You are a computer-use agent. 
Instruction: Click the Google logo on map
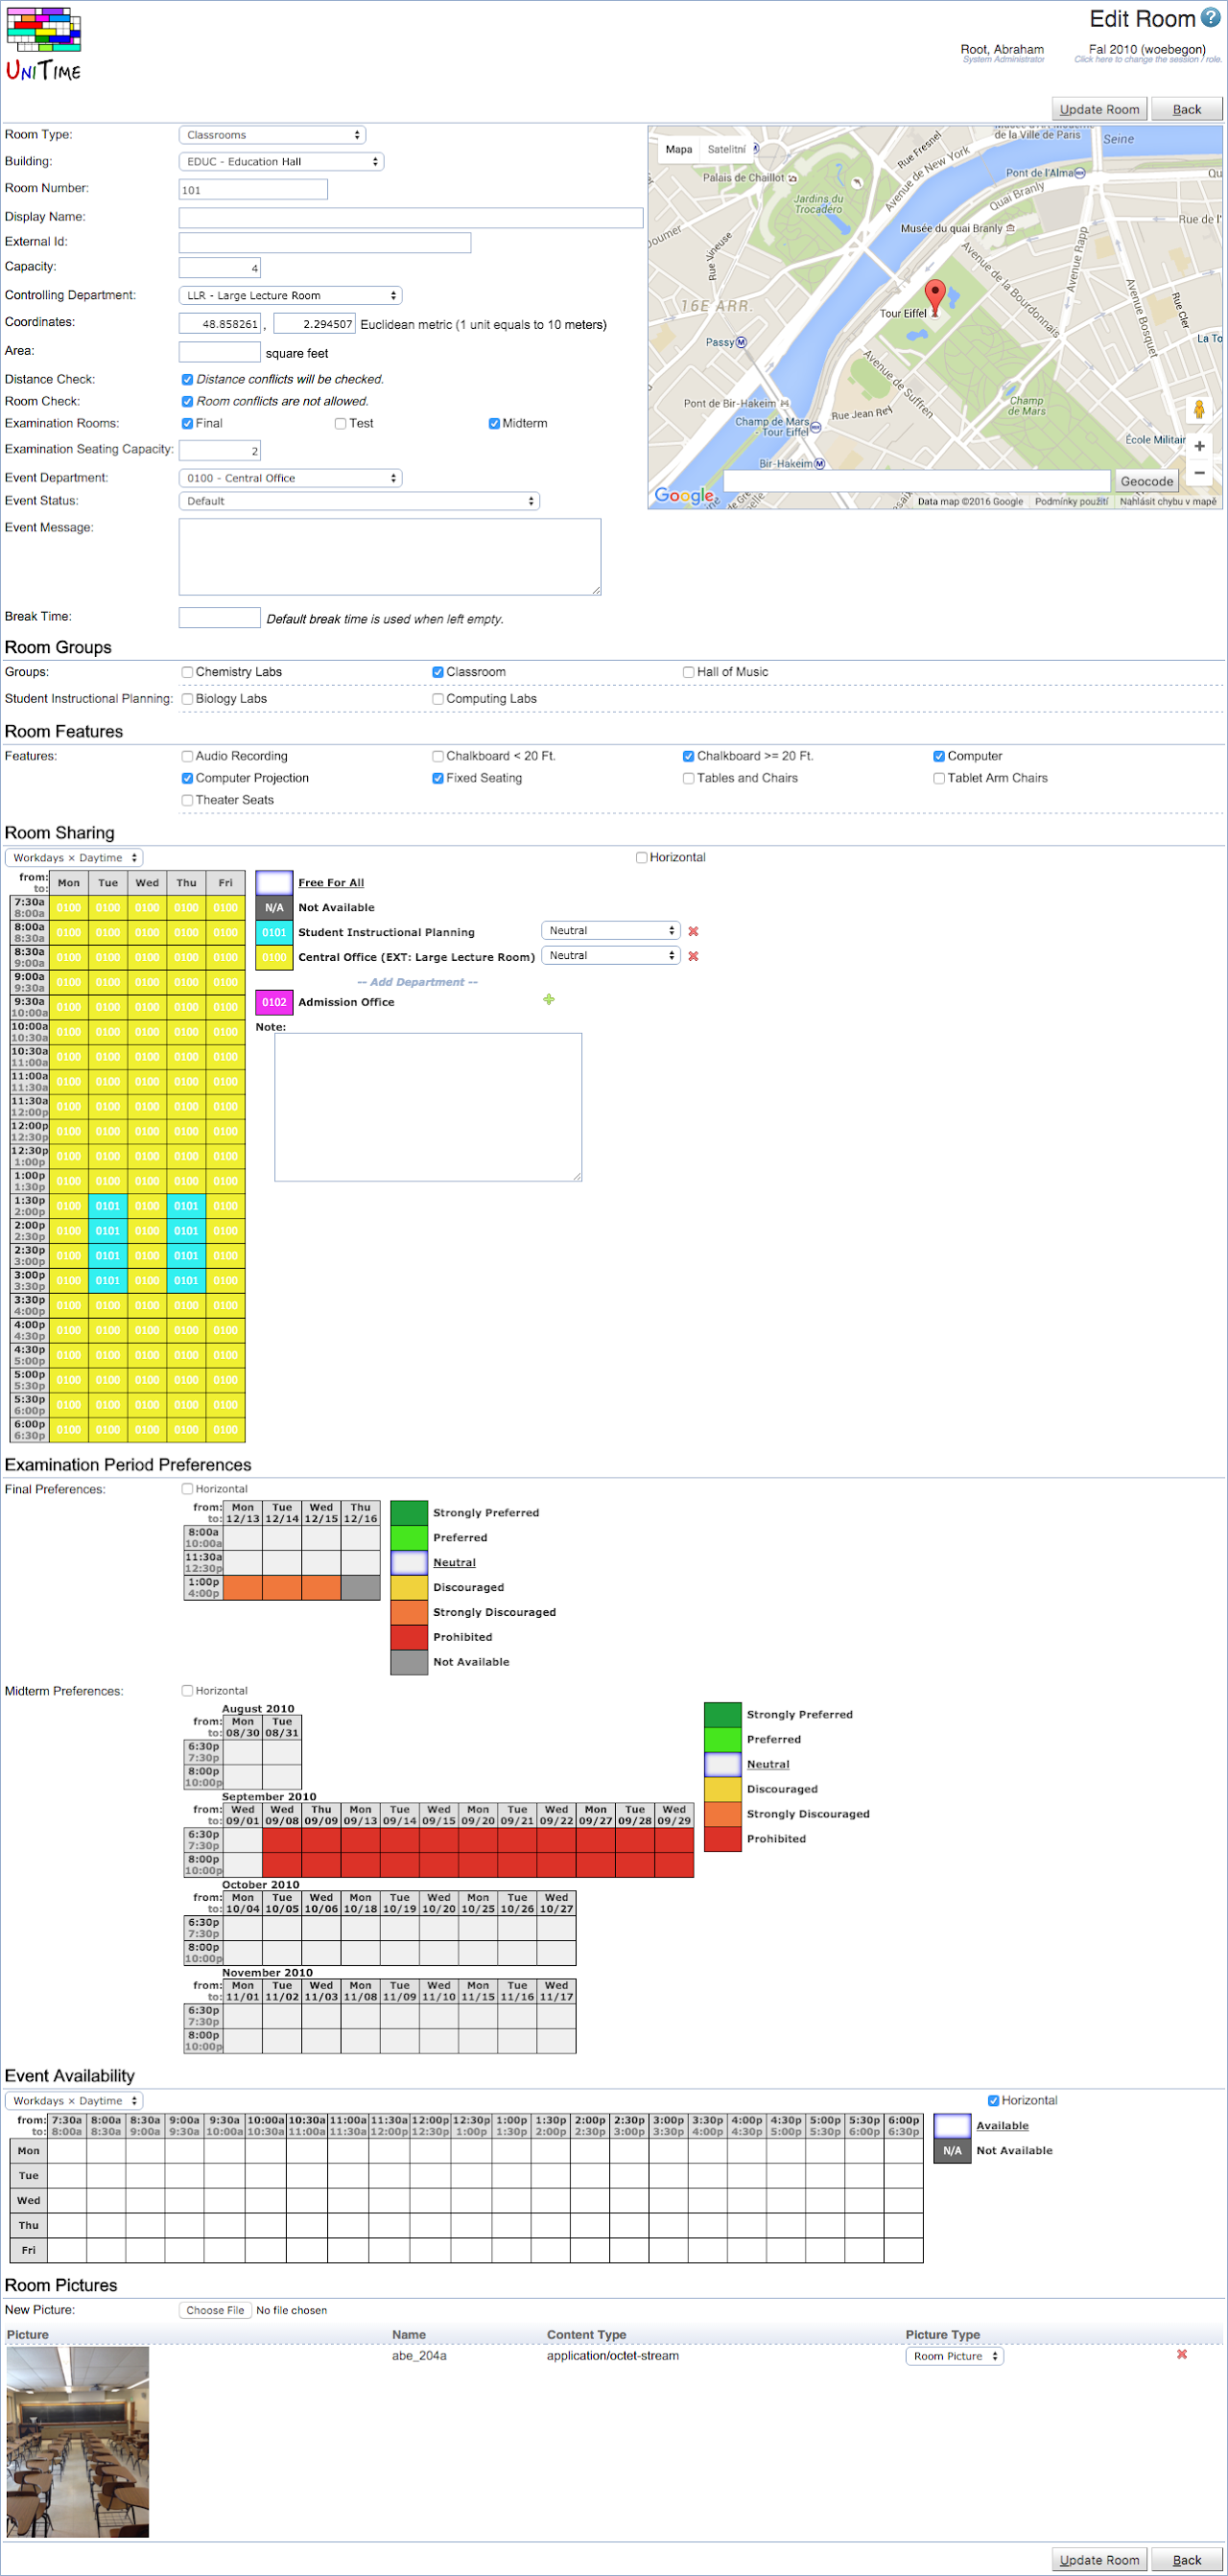coord(684,495)
